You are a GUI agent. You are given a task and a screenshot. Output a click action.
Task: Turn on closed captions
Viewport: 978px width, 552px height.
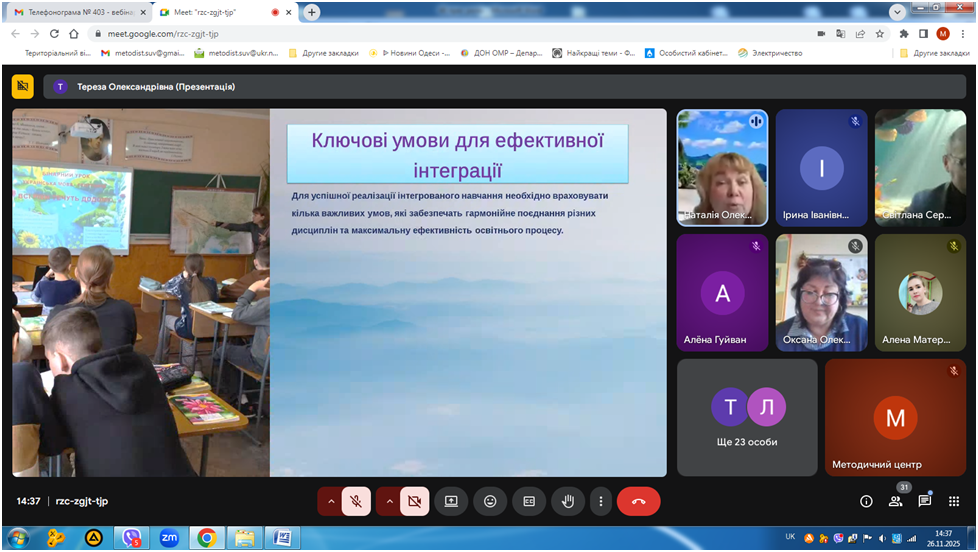coord(529,501)
